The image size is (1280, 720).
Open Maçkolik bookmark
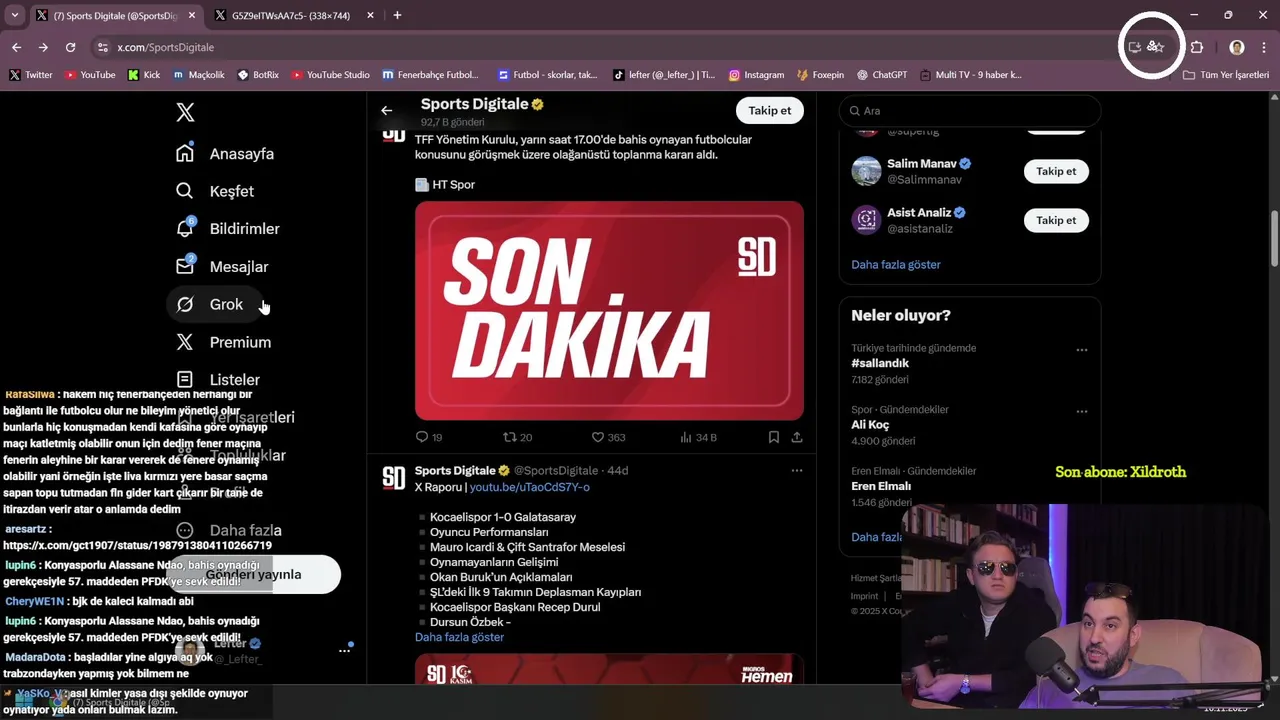pos(198,75)
